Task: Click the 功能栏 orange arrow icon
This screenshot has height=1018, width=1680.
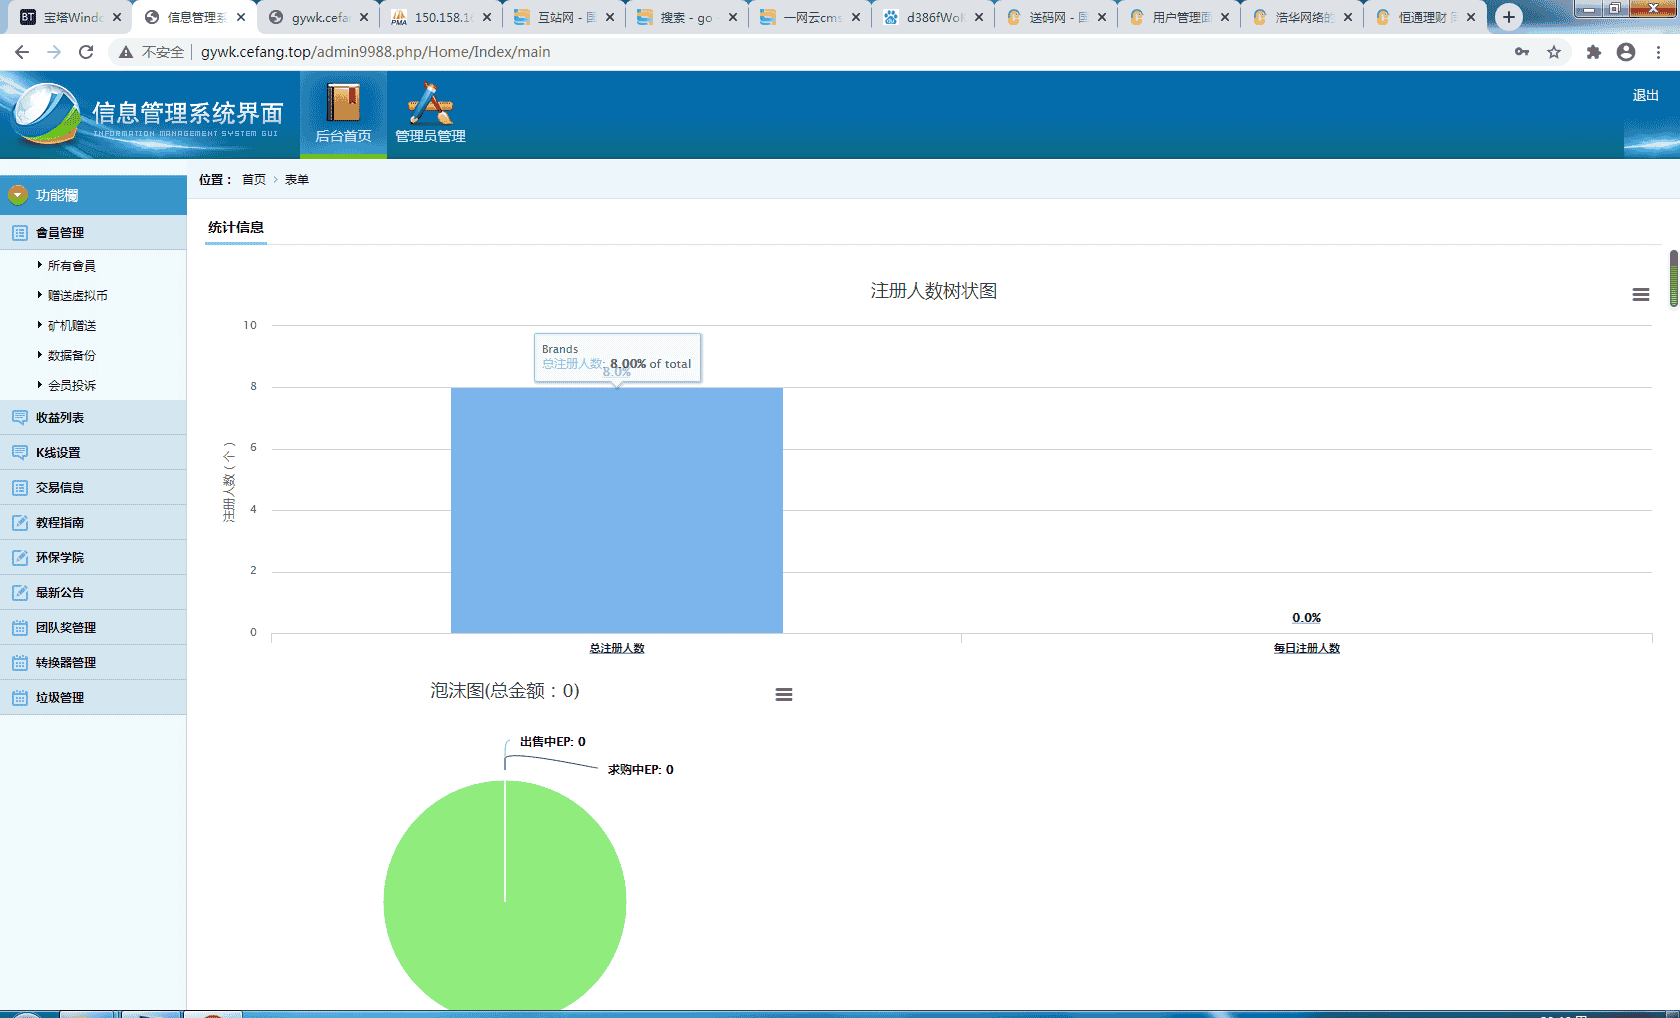Action: (17, 195)
